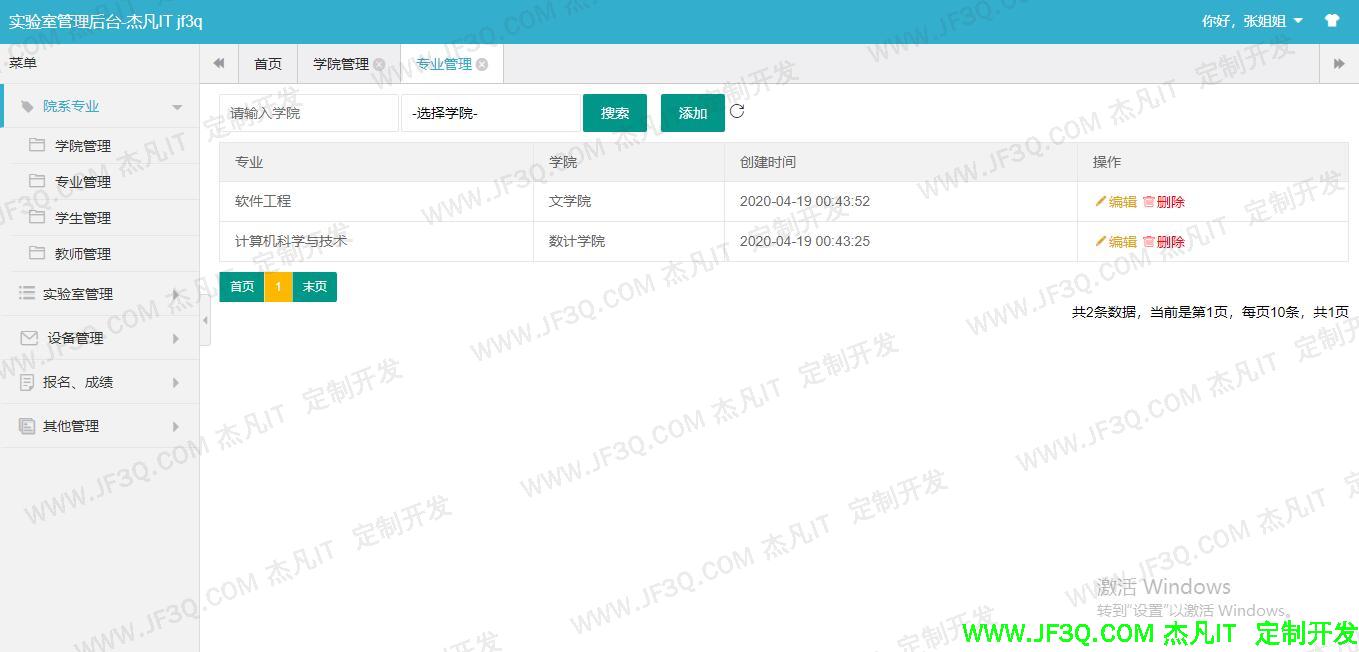Screen dimensions: 1359x652
Task: Open the 选择学院 dropdown
Action: click(x=490, y=113)
